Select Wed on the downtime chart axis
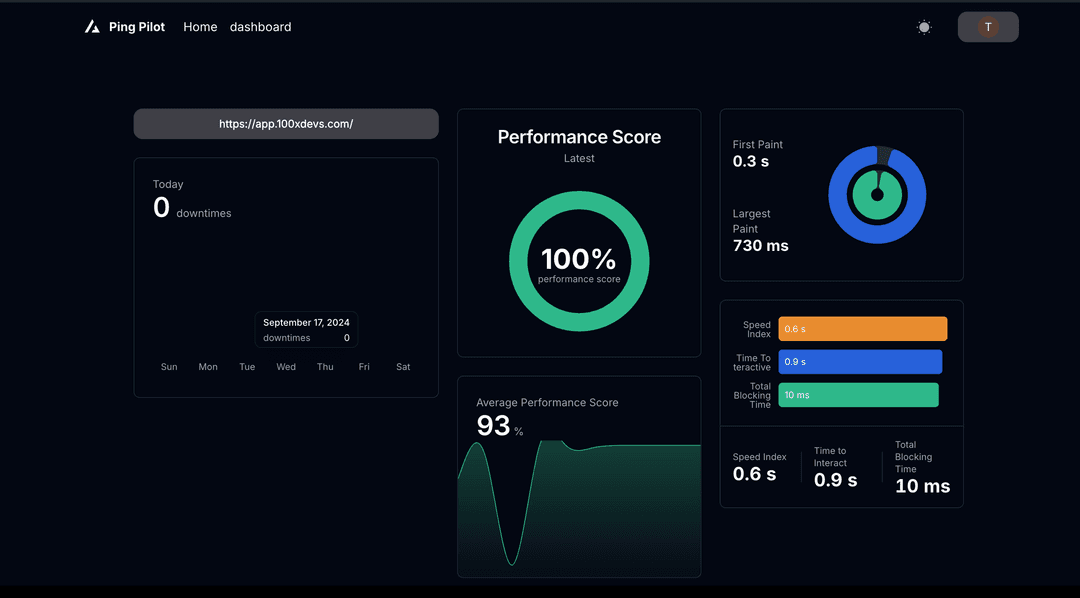1080x598 pixels. point(286,367)
